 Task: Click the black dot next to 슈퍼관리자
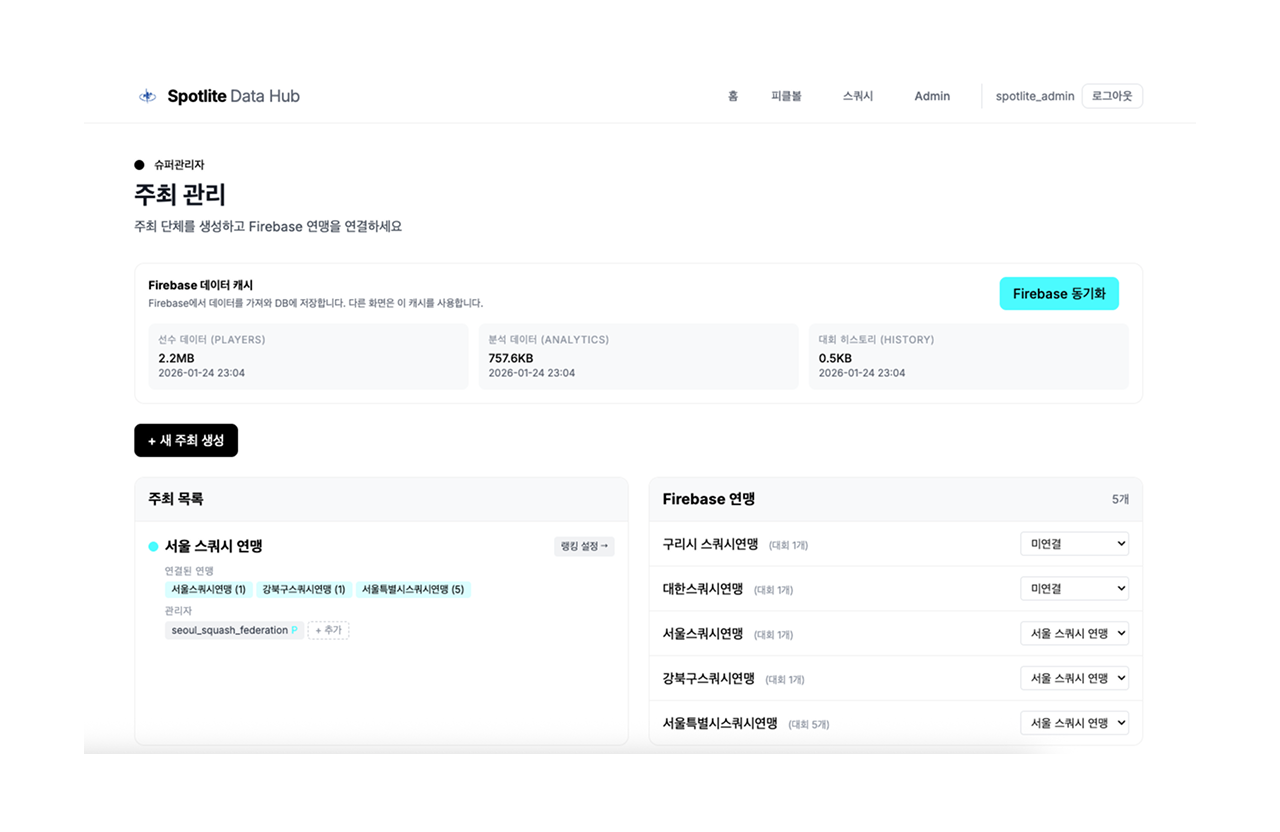137,164
